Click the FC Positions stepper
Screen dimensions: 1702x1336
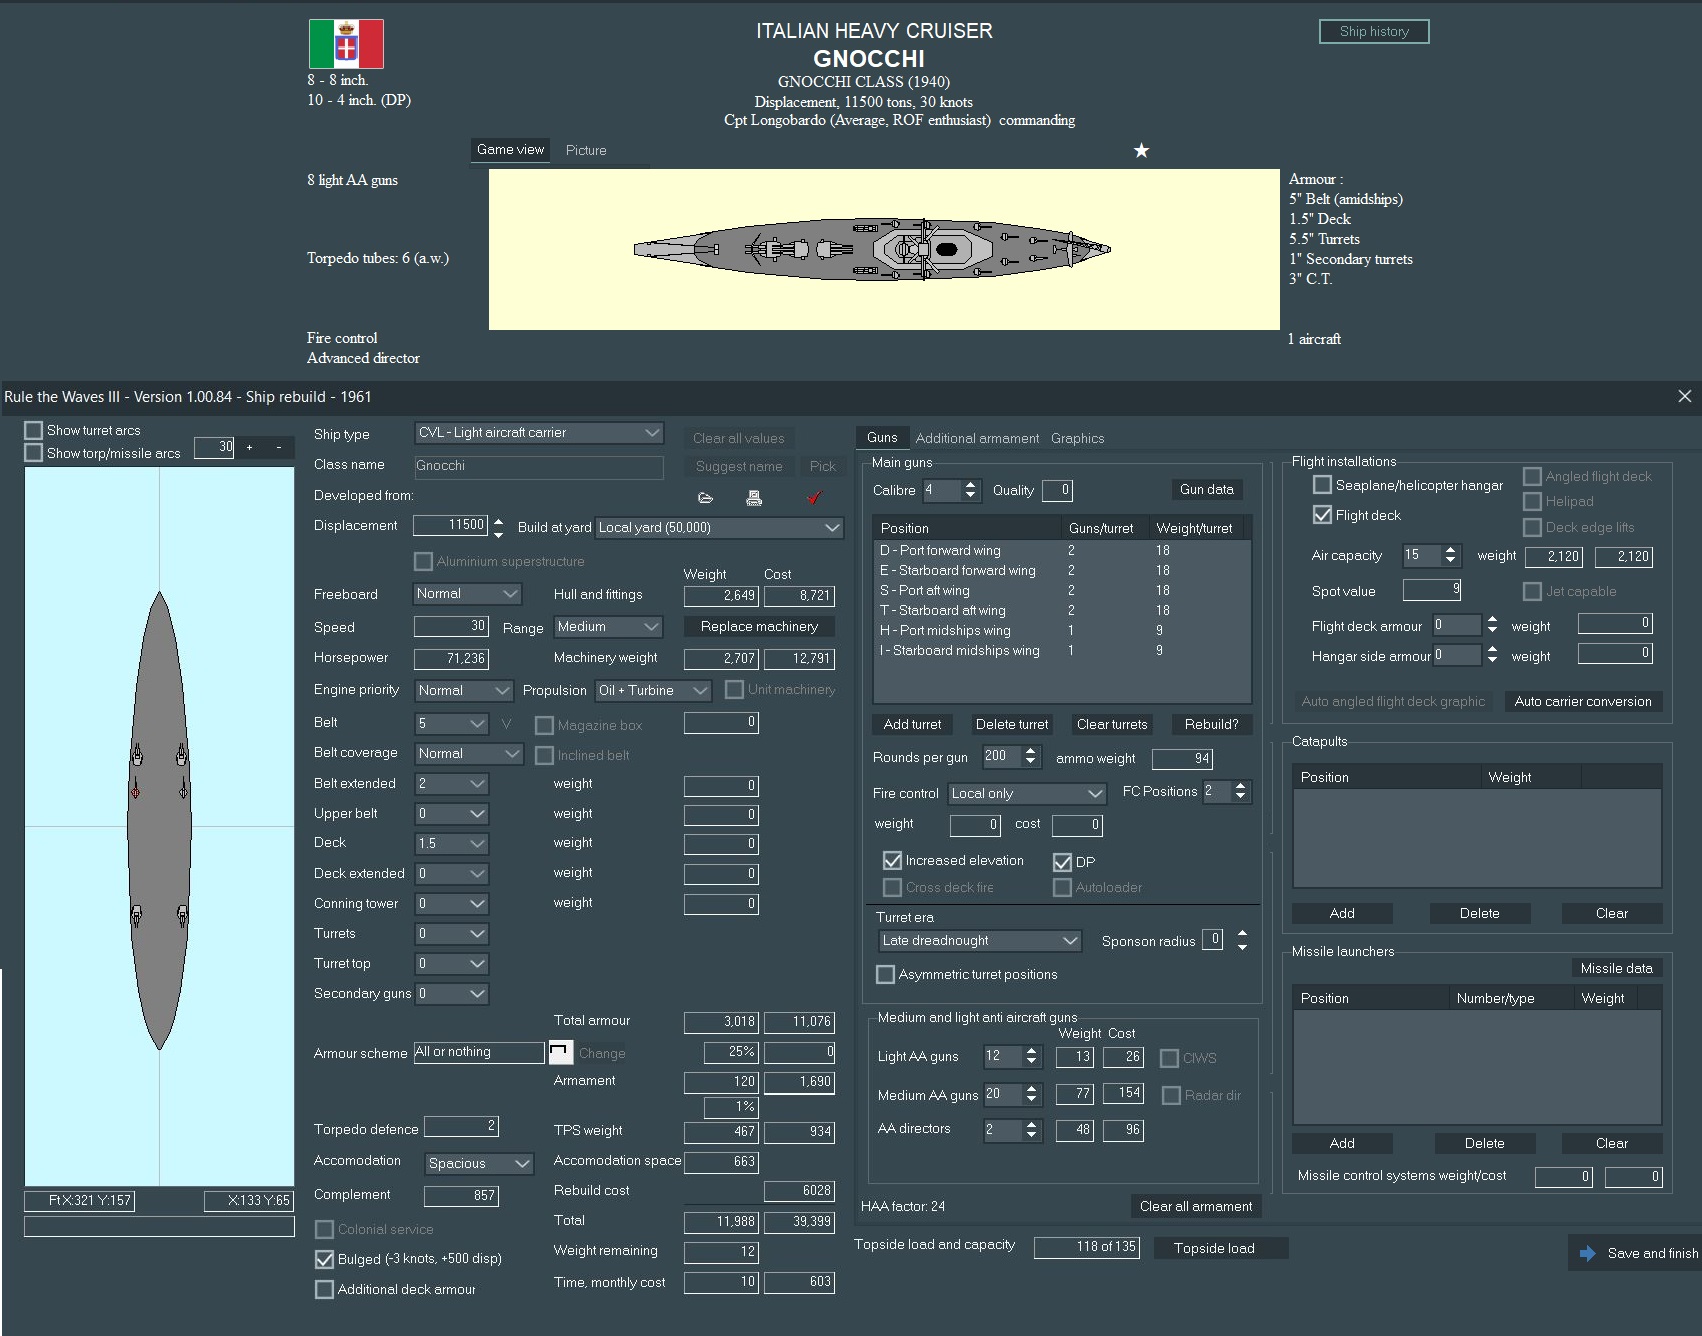[1241, 791]
